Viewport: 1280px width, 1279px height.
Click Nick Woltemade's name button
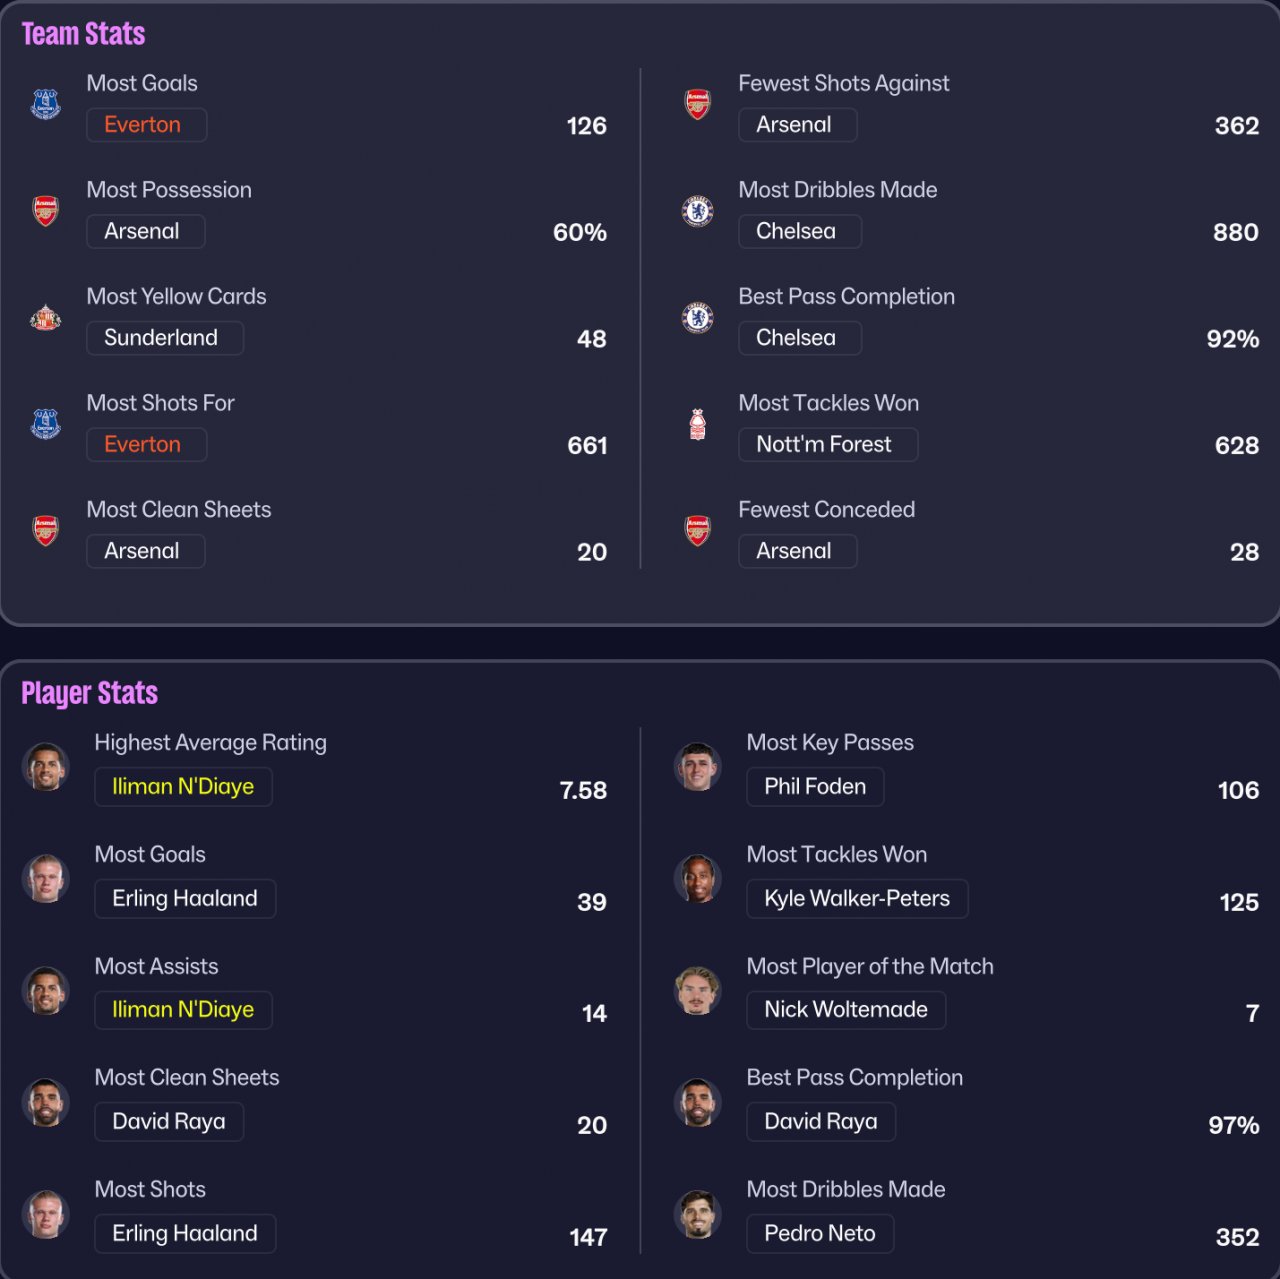846,1010
